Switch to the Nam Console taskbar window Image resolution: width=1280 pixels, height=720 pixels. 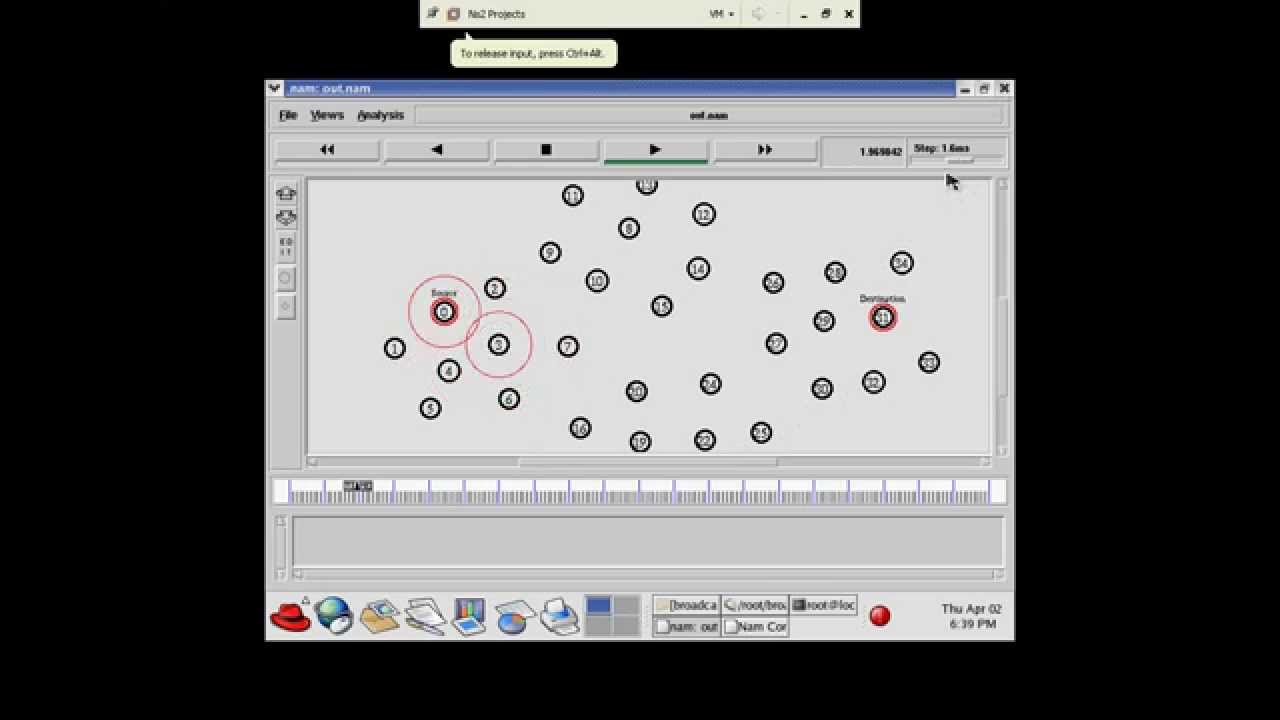click(x=756, y=627)
